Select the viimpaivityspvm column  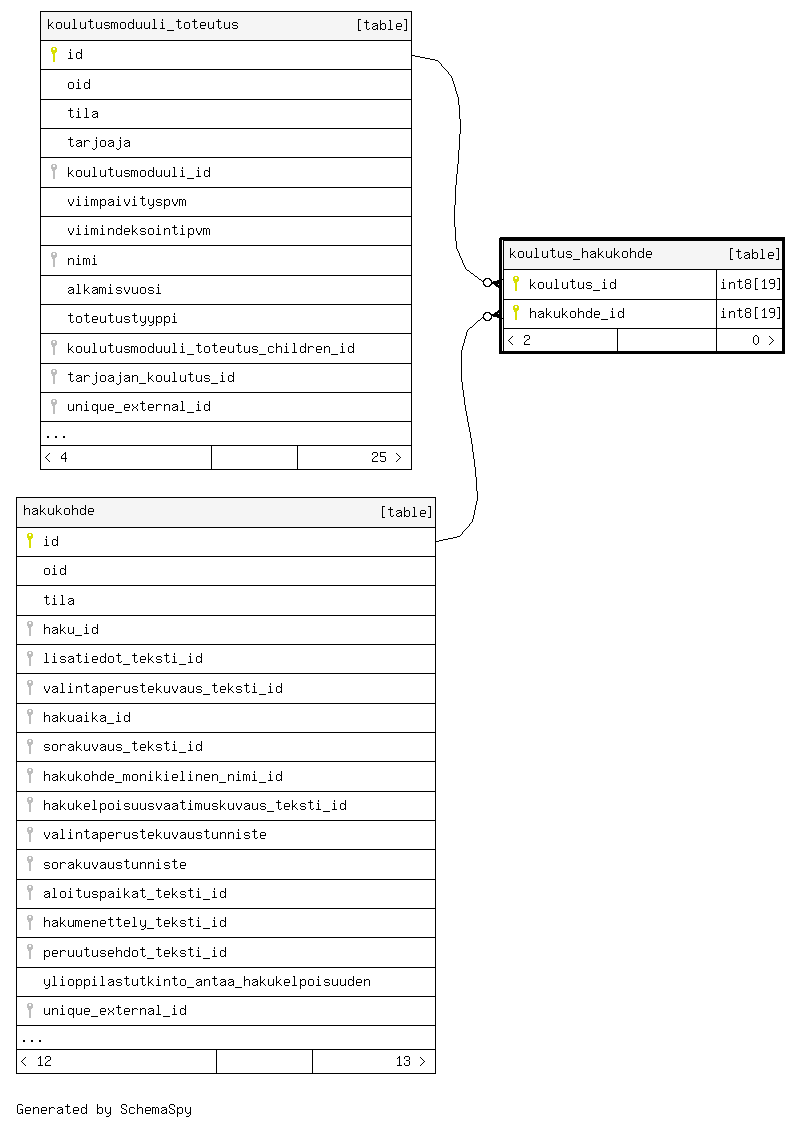127,201
